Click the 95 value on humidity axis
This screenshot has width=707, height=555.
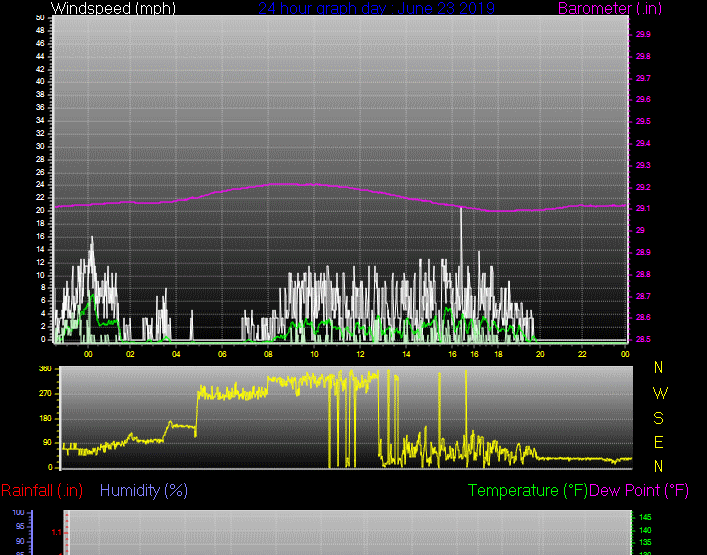20,527
